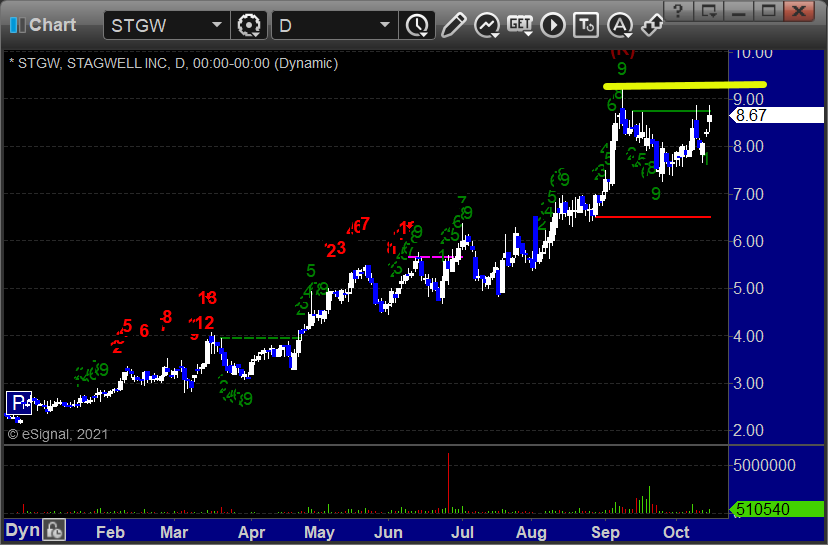This screenshot has height=545, width=828.
Task: Click the P marker box on chart
Action: [x=19, y=403]
